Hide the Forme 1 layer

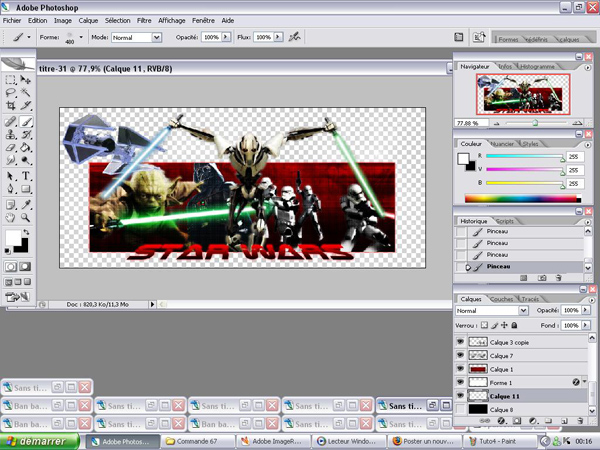coord(460,382)
